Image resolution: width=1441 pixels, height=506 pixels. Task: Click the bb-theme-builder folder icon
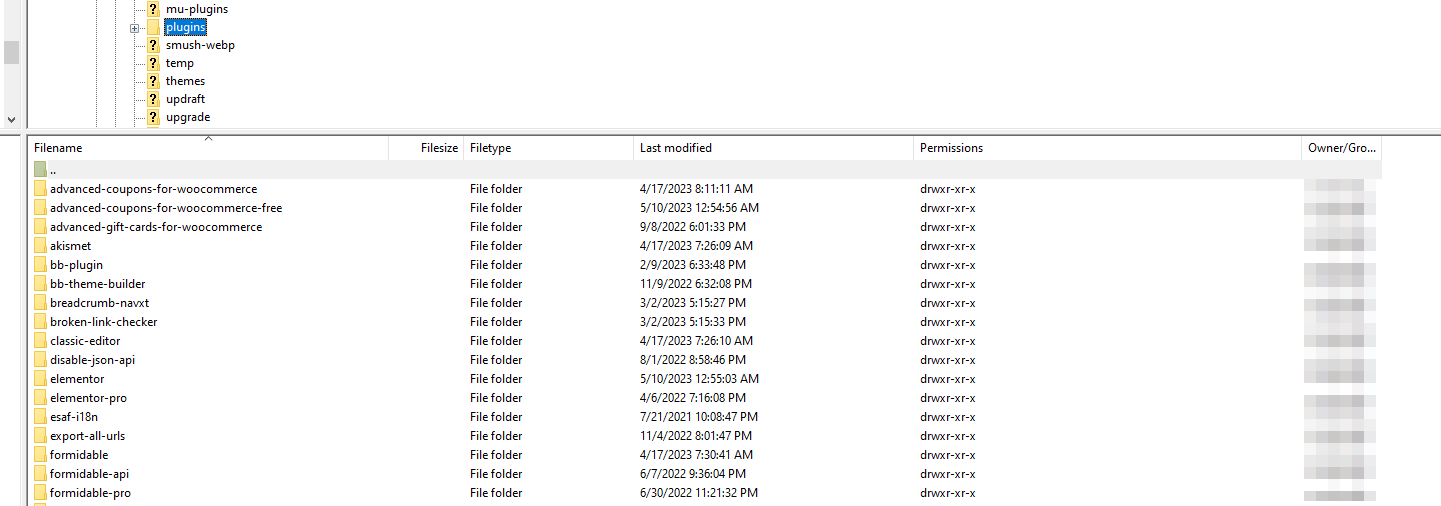tap(40, 284)
